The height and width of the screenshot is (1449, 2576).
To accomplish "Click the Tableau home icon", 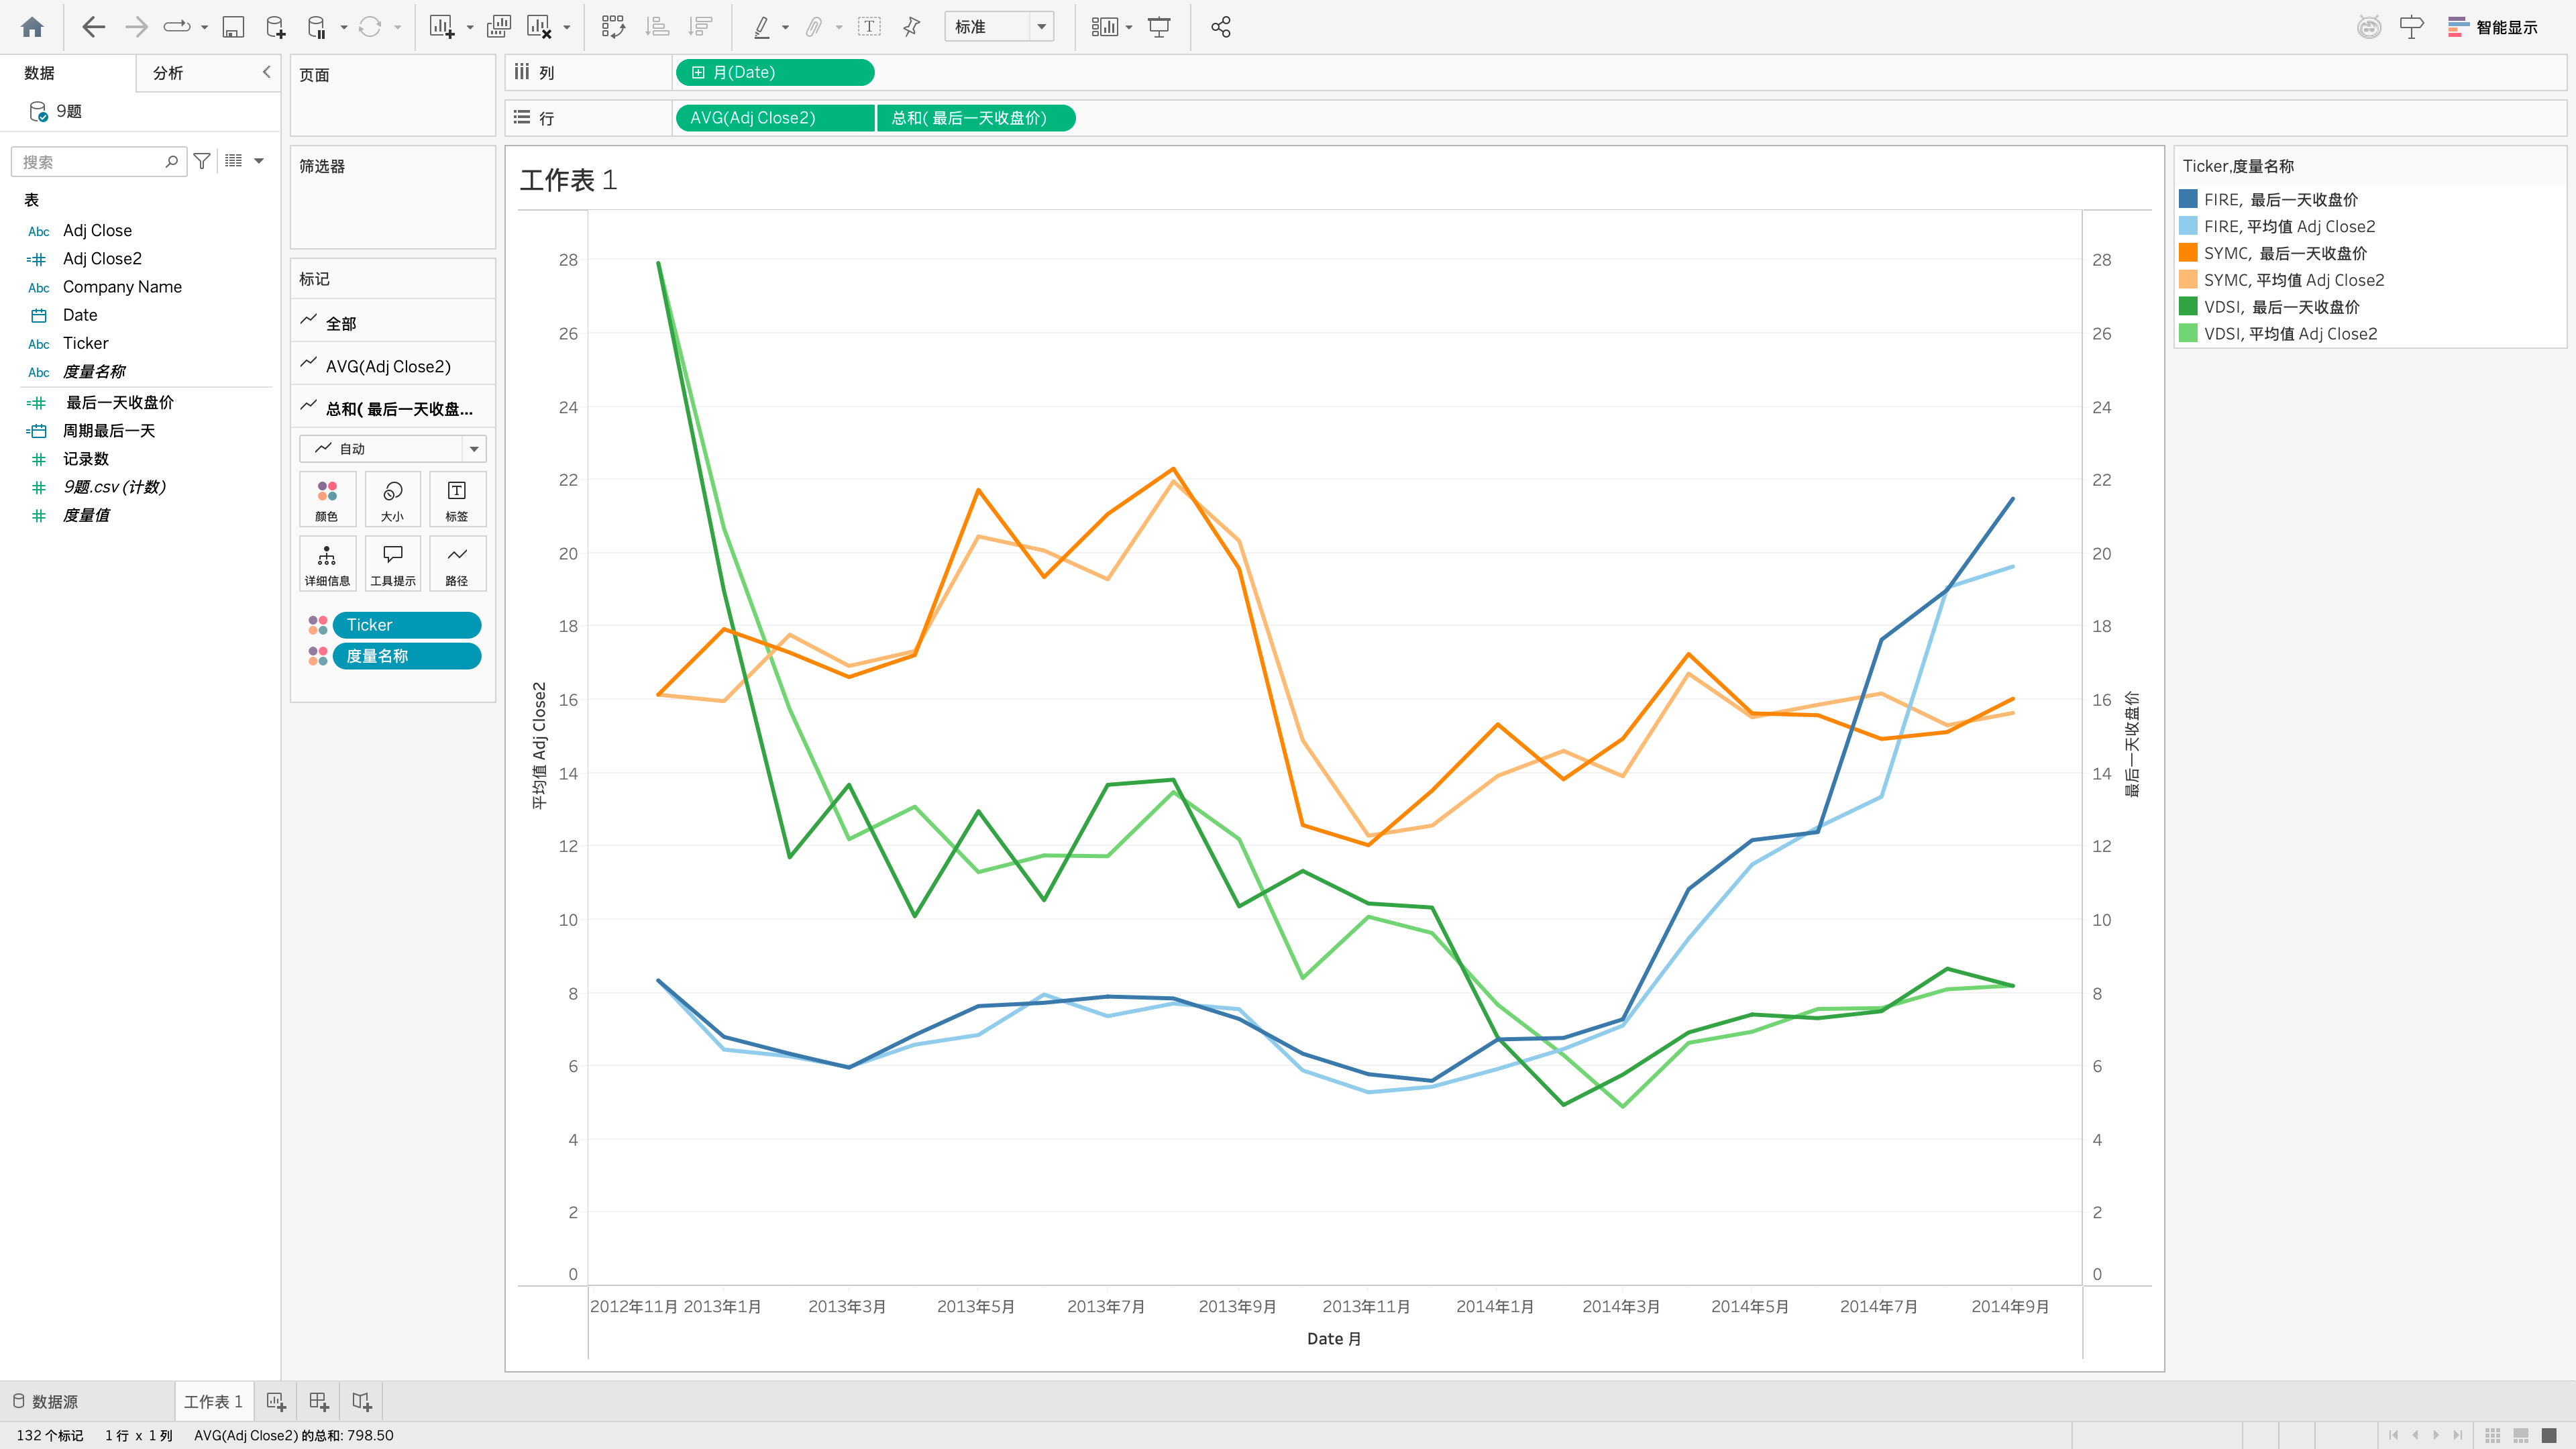I will 32,27.
